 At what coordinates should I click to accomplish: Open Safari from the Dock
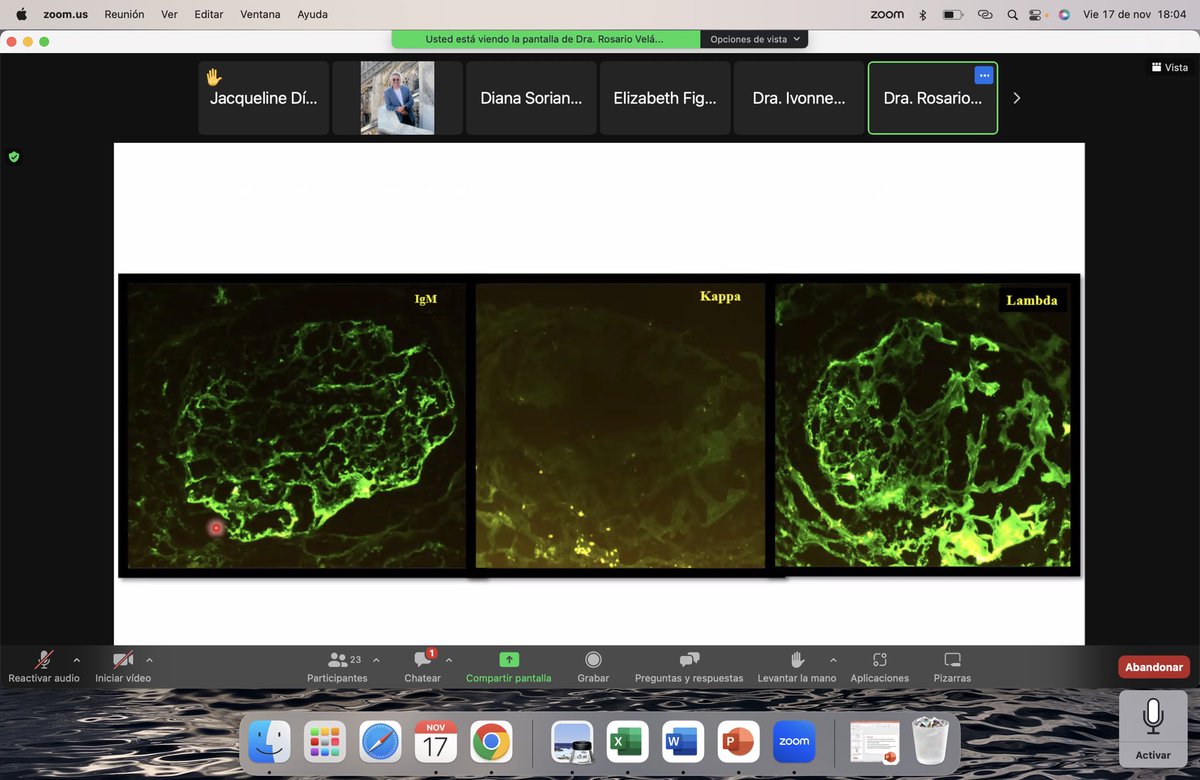(x=380, y=741)
